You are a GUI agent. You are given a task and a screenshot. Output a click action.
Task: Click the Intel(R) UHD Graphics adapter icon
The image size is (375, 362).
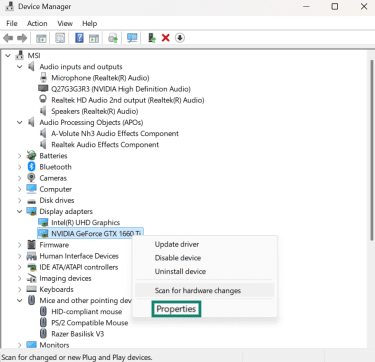43,222
